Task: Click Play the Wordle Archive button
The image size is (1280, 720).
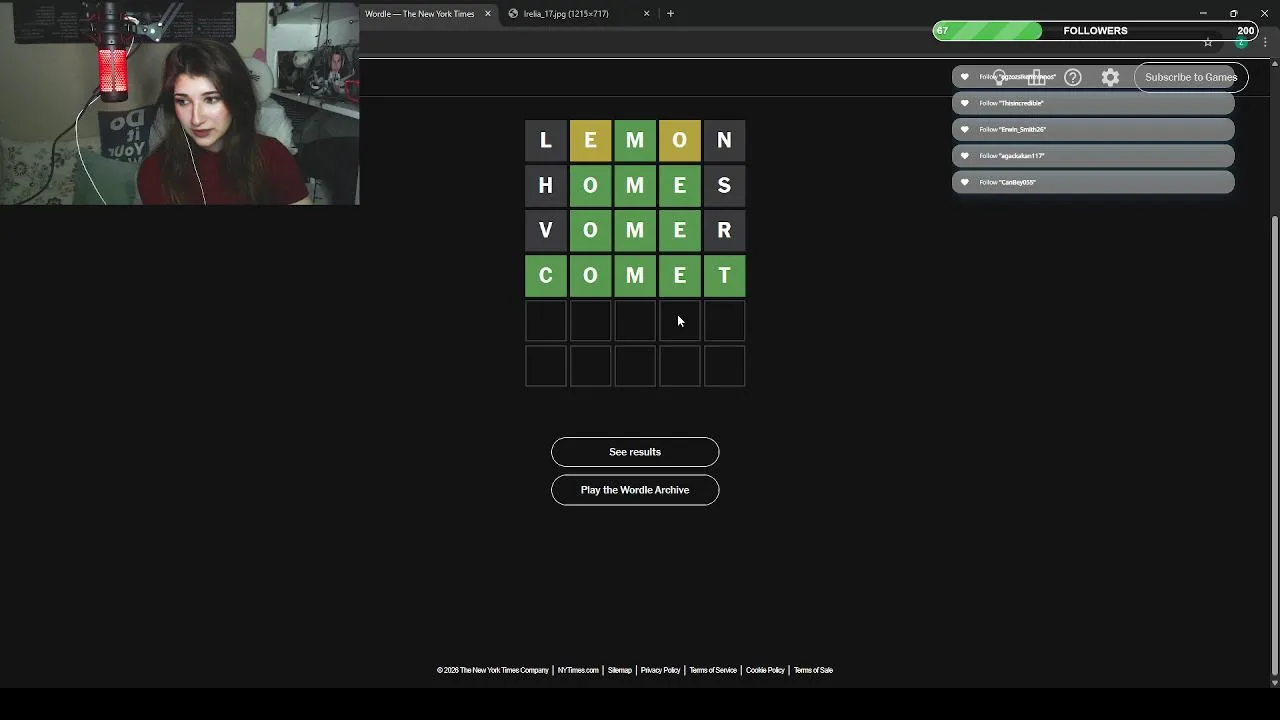Action: (635, 490)
